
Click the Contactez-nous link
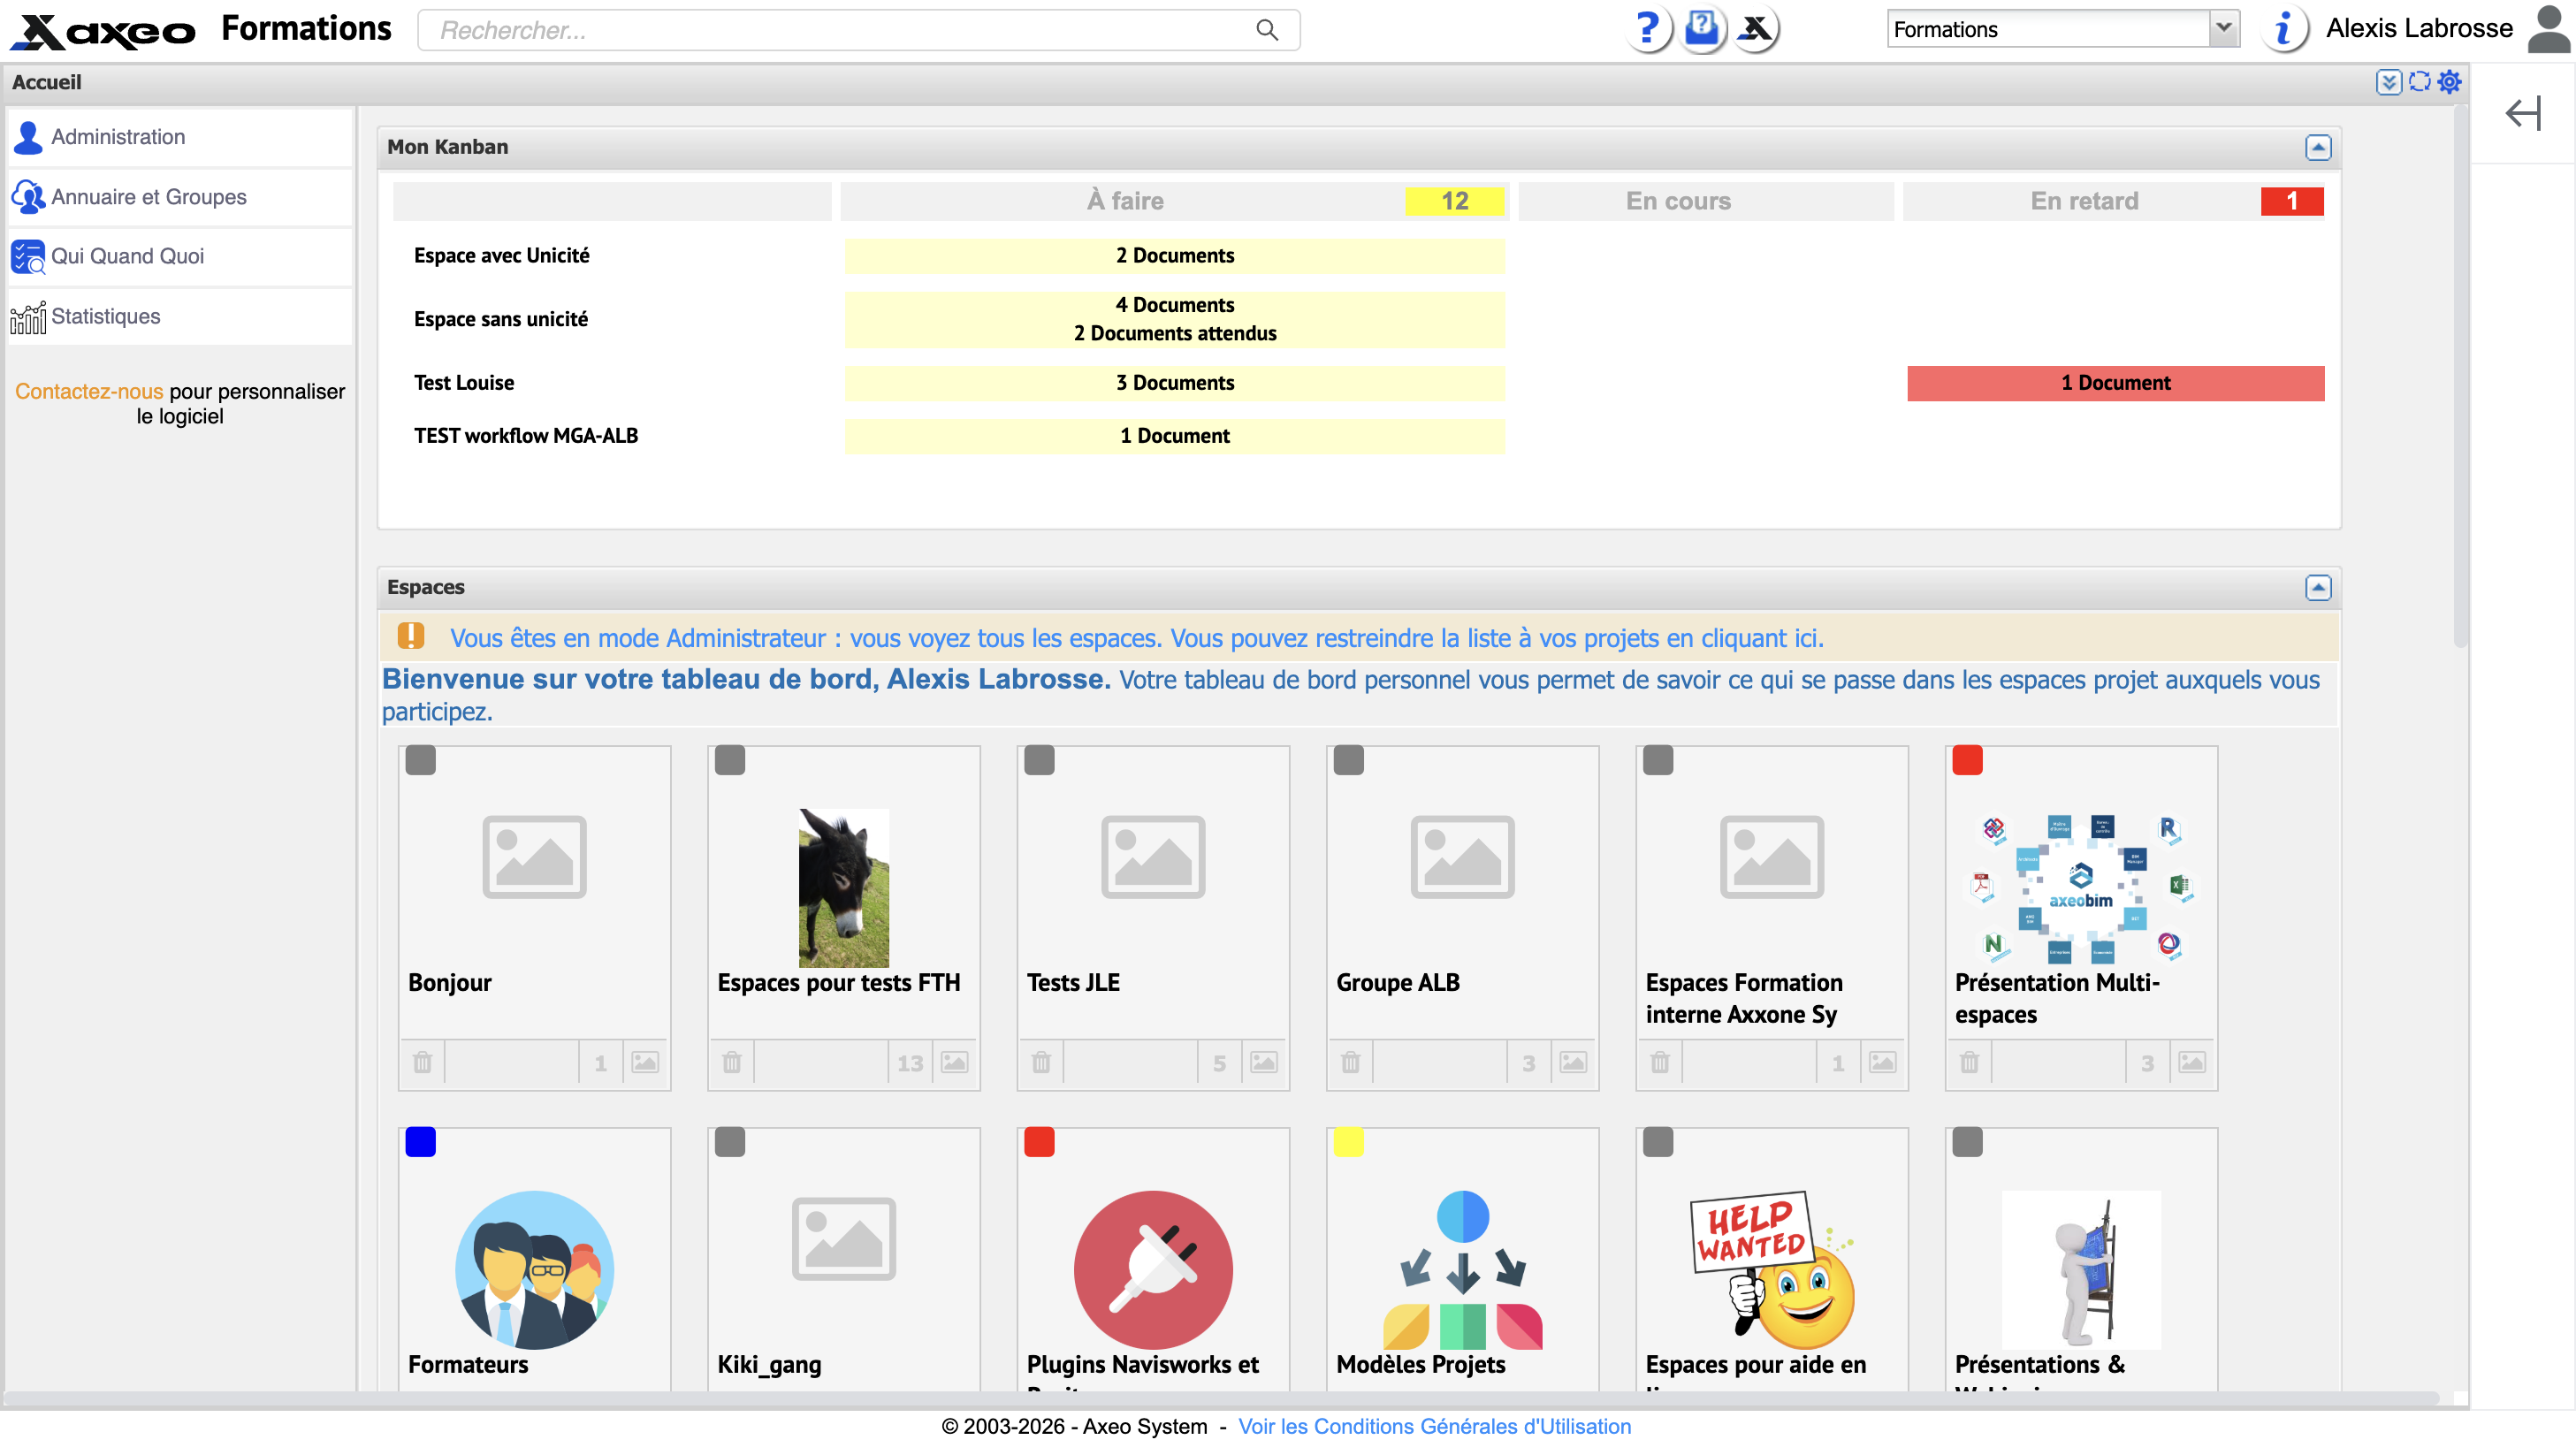tap(89, 391)
